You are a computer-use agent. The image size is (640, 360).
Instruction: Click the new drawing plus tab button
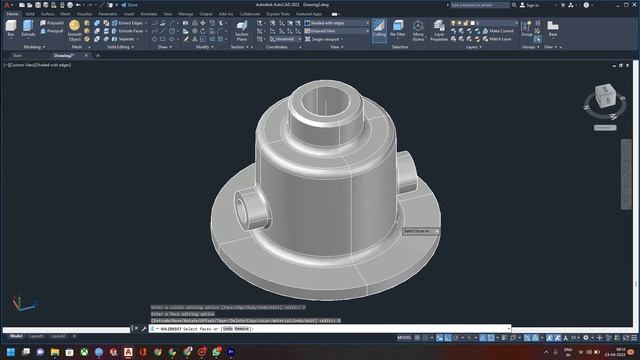(x=98, y=56)
